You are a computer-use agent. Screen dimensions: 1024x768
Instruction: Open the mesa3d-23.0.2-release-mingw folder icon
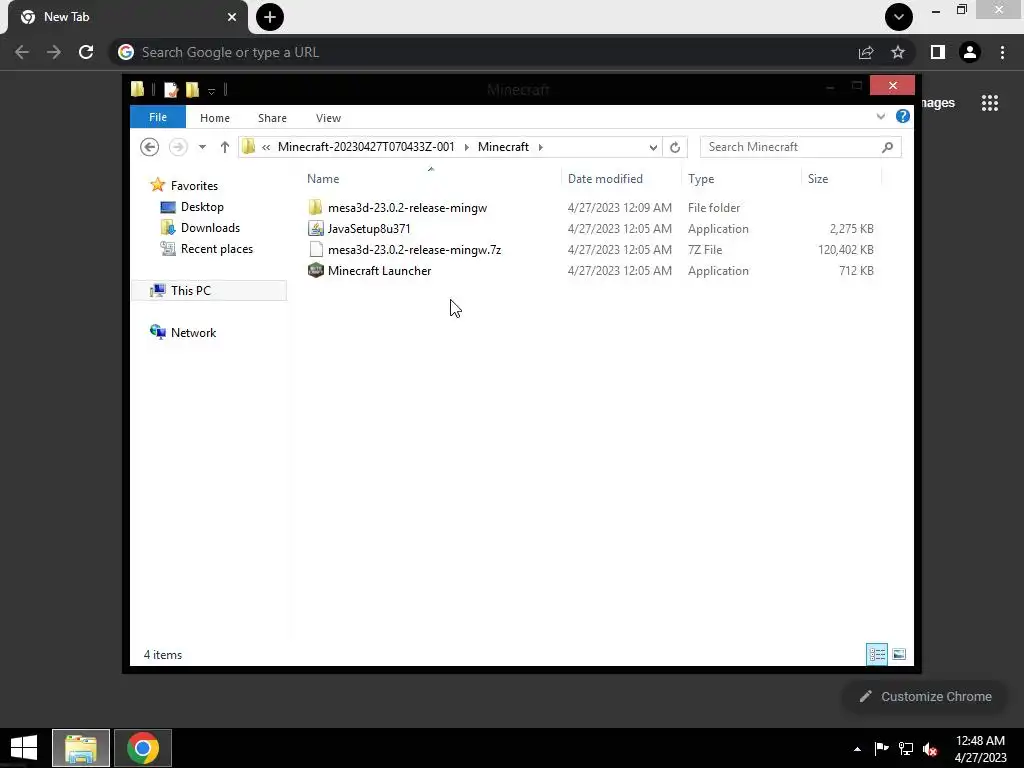[x=315, y=208]
